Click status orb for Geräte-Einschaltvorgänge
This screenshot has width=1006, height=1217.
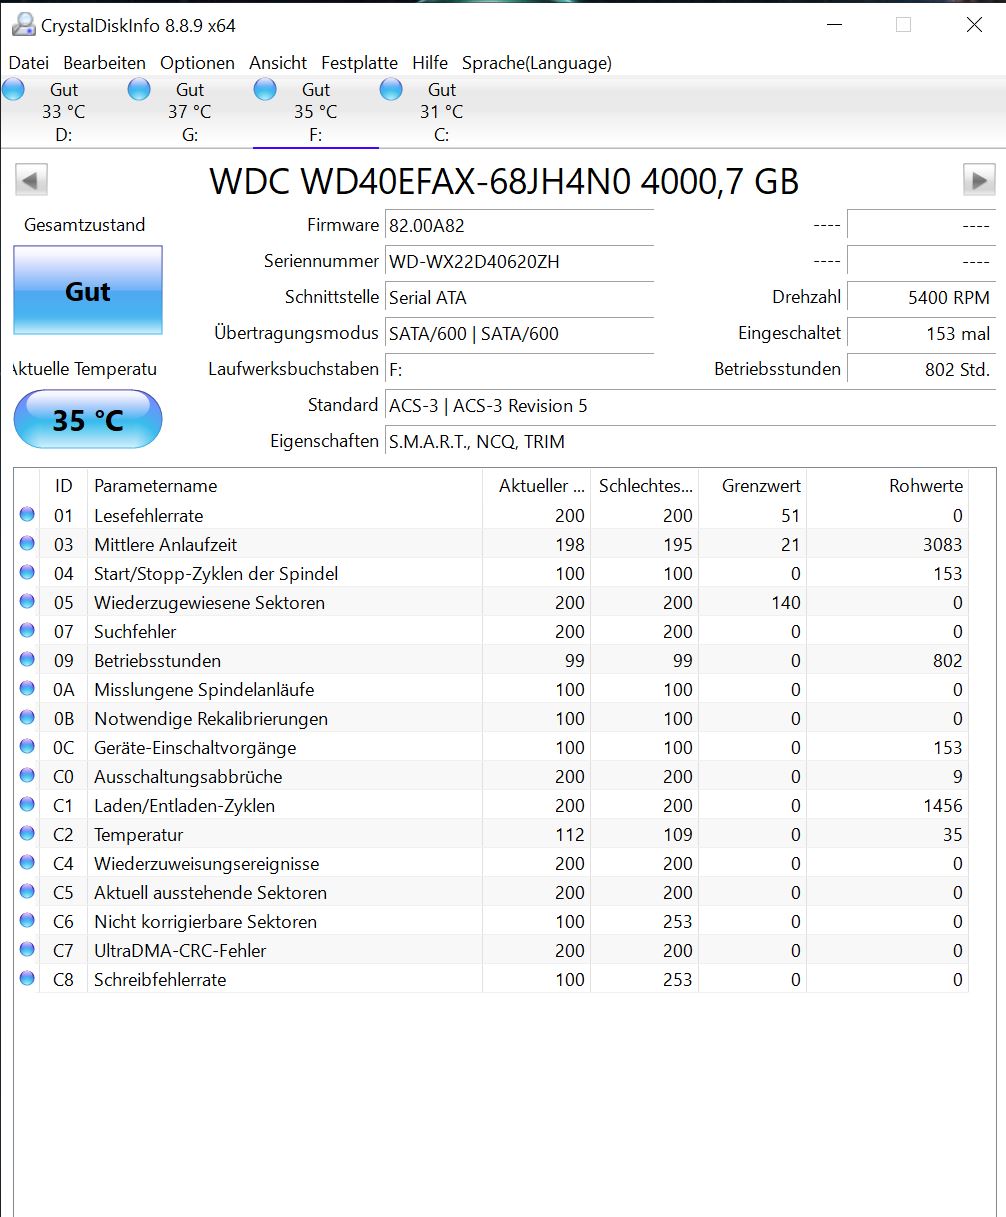coord(27,747)
